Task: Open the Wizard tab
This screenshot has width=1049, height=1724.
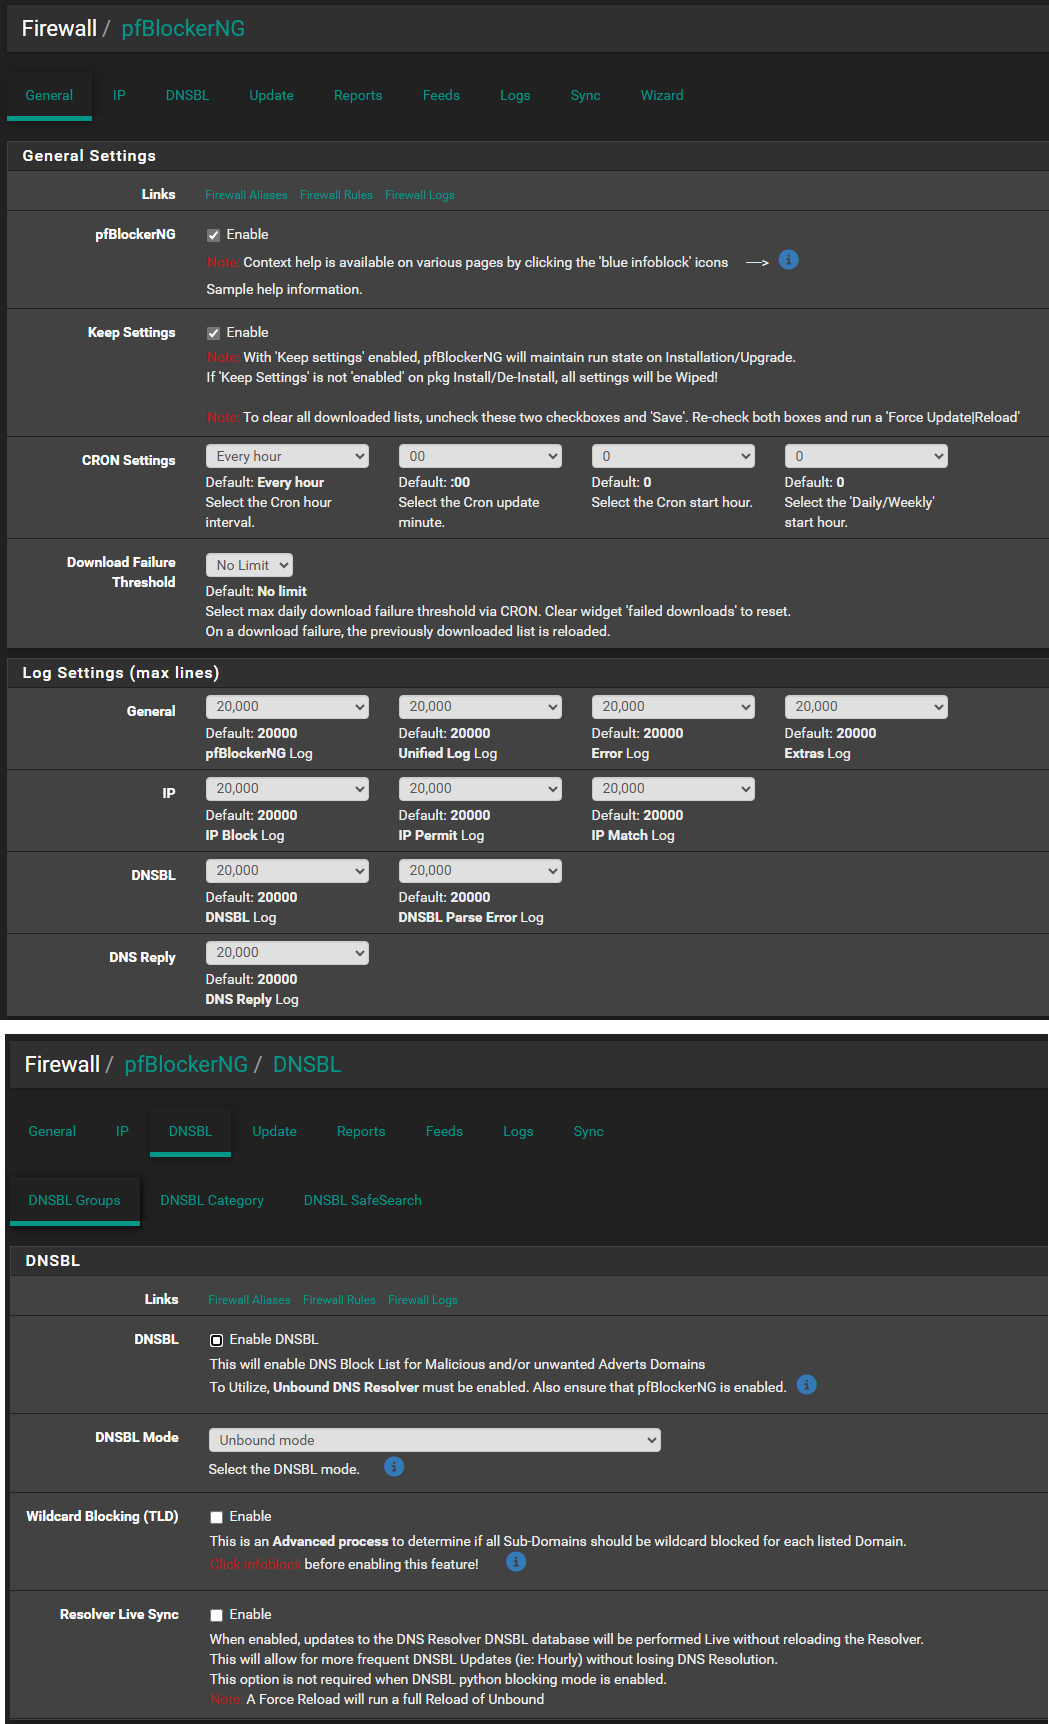Action: point(662,96)
